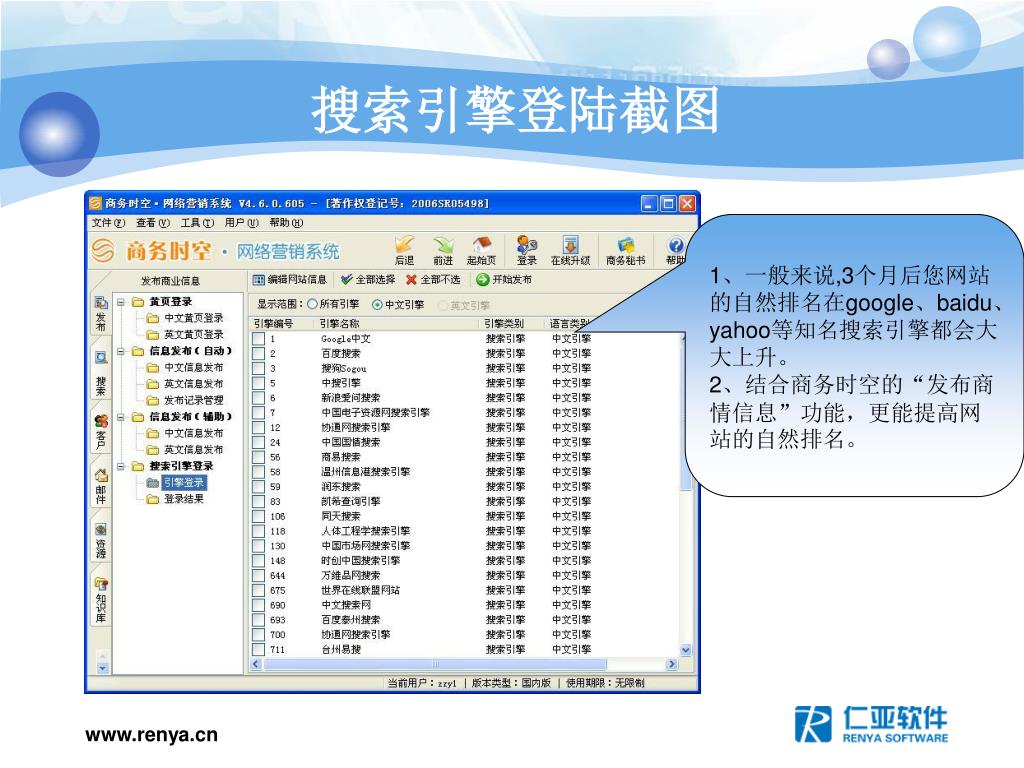Check the box for 百度搜索 row
The height and width of the screenshot is (768, 1024).
click(x=259, y=354)
